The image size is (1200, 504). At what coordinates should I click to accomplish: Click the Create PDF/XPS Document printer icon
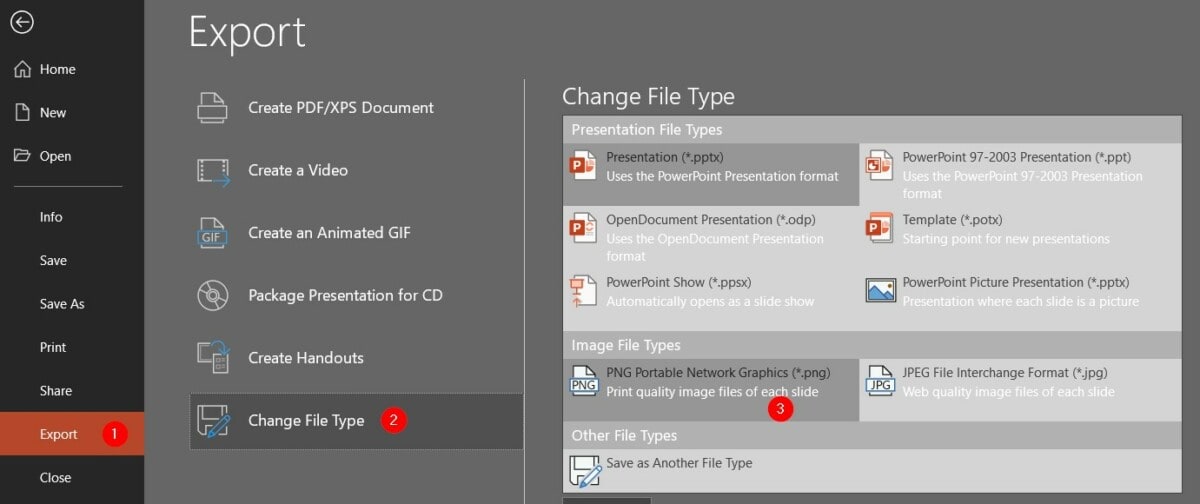tap(214, 108)
